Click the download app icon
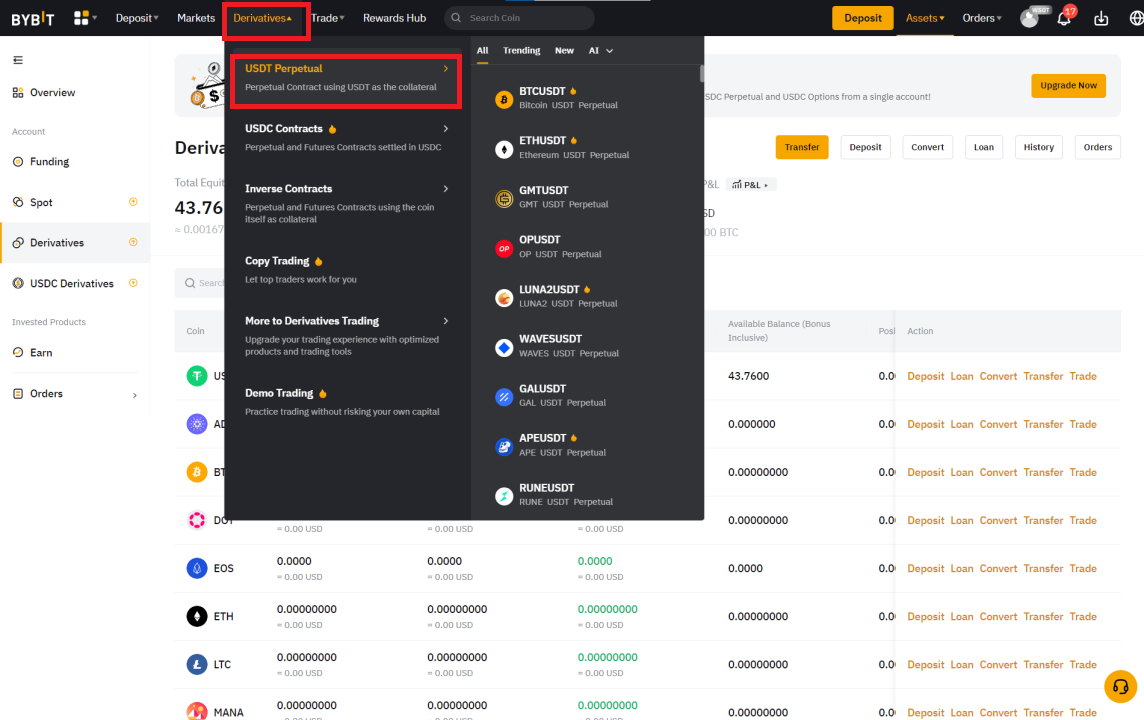1144x720 pixels. click(1101, 18)
